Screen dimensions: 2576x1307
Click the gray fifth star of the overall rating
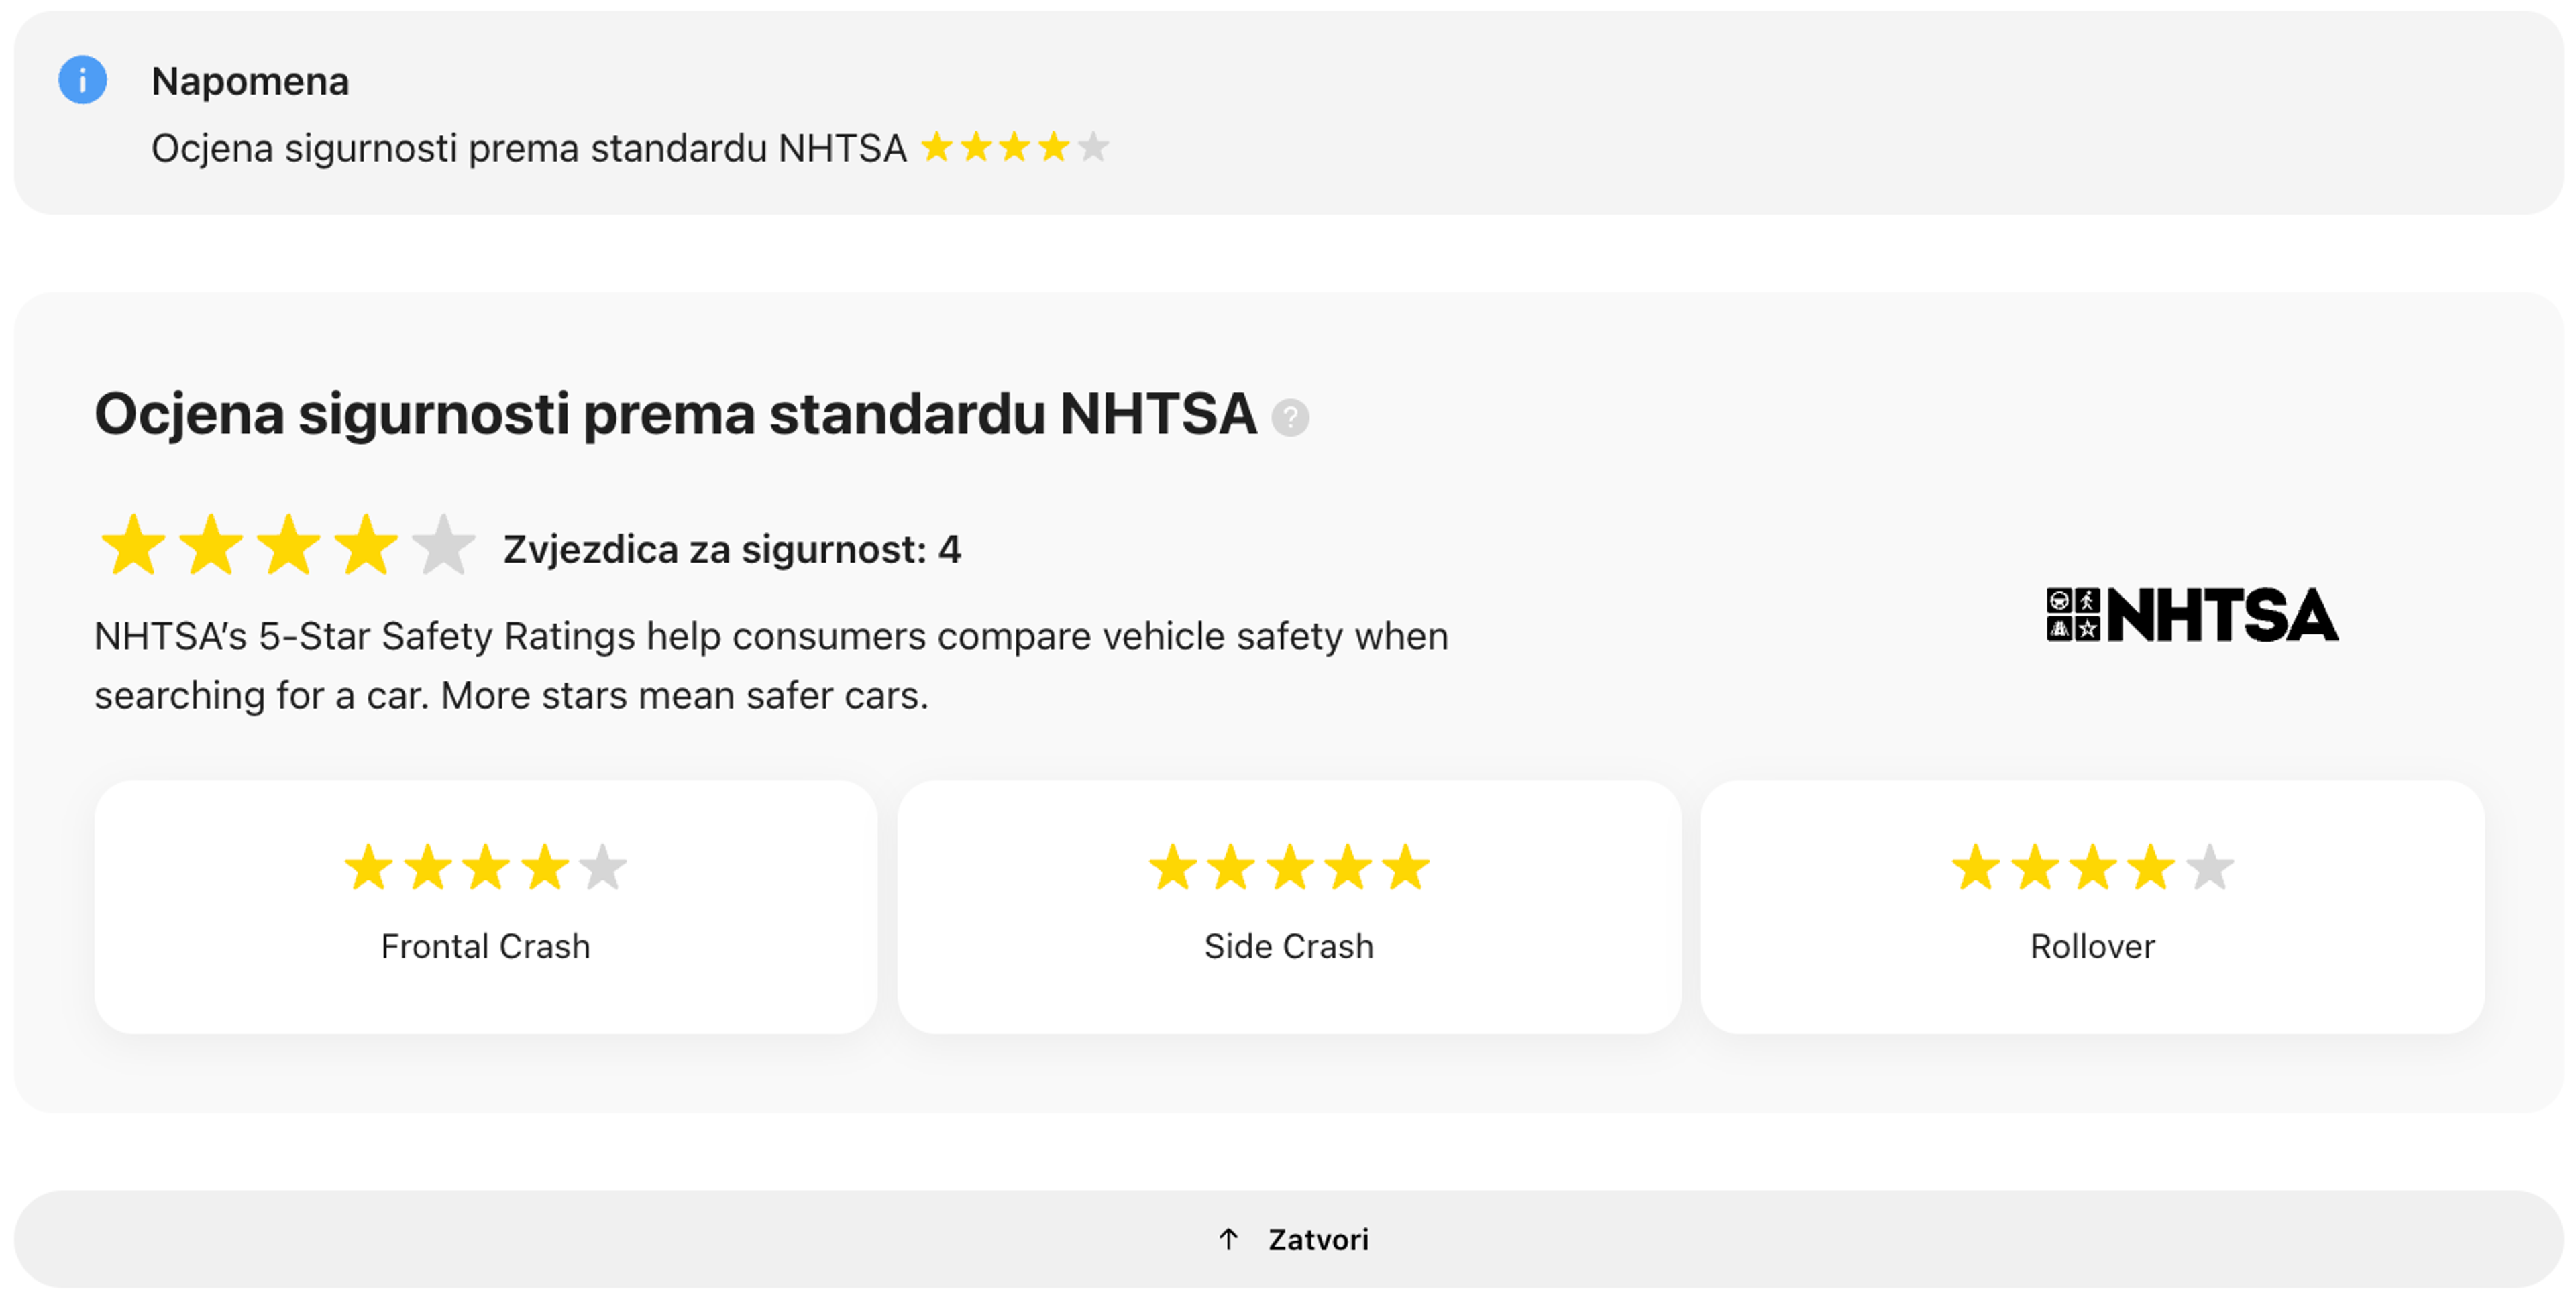tap(443, 546)
